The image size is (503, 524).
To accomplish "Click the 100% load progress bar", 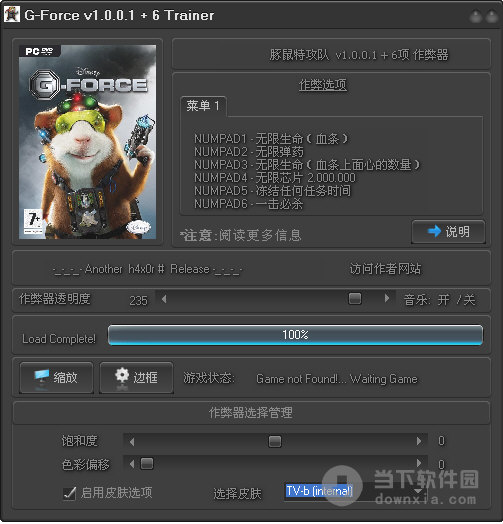I will (295, 335).
